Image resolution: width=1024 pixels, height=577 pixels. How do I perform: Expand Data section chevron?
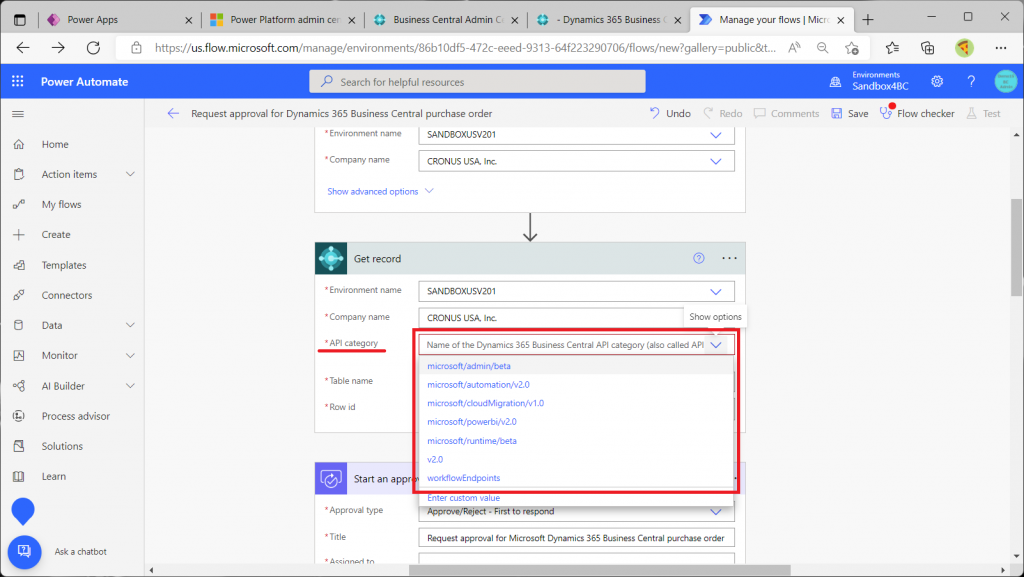(x=130, y=325)
